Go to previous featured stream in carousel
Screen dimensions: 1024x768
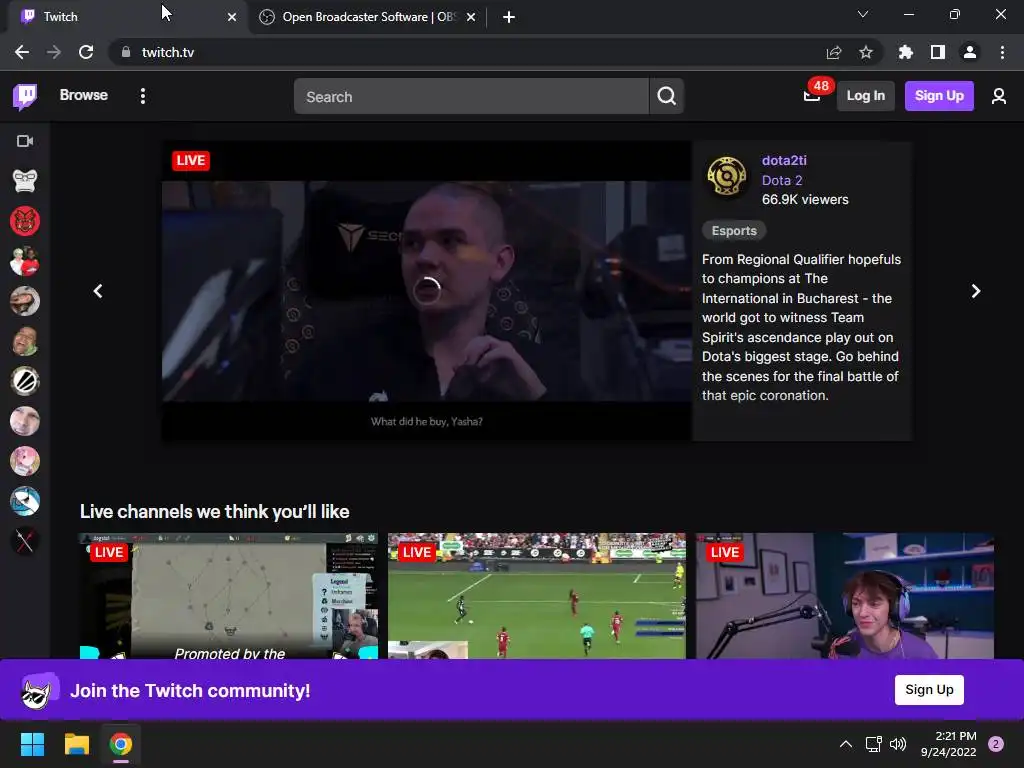point(98,291)
